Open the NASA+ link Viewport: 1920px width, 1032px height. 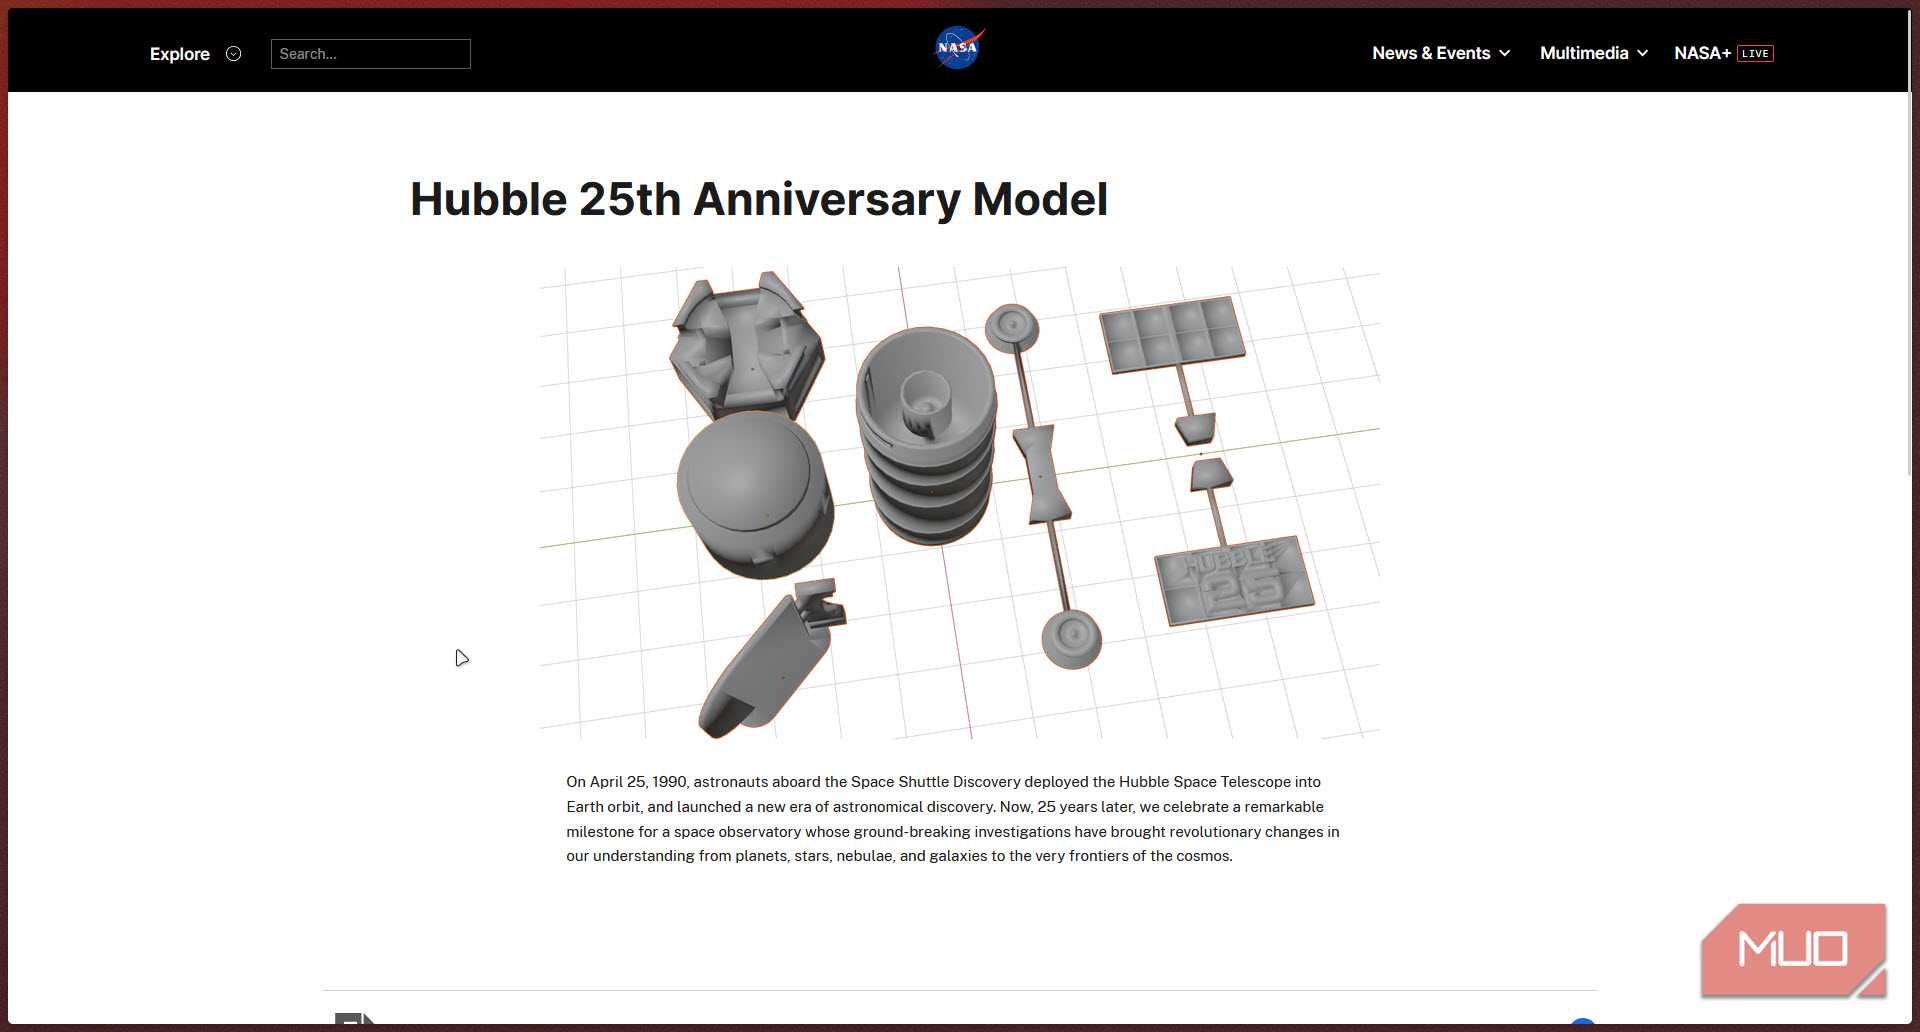tap(1702, 53)
